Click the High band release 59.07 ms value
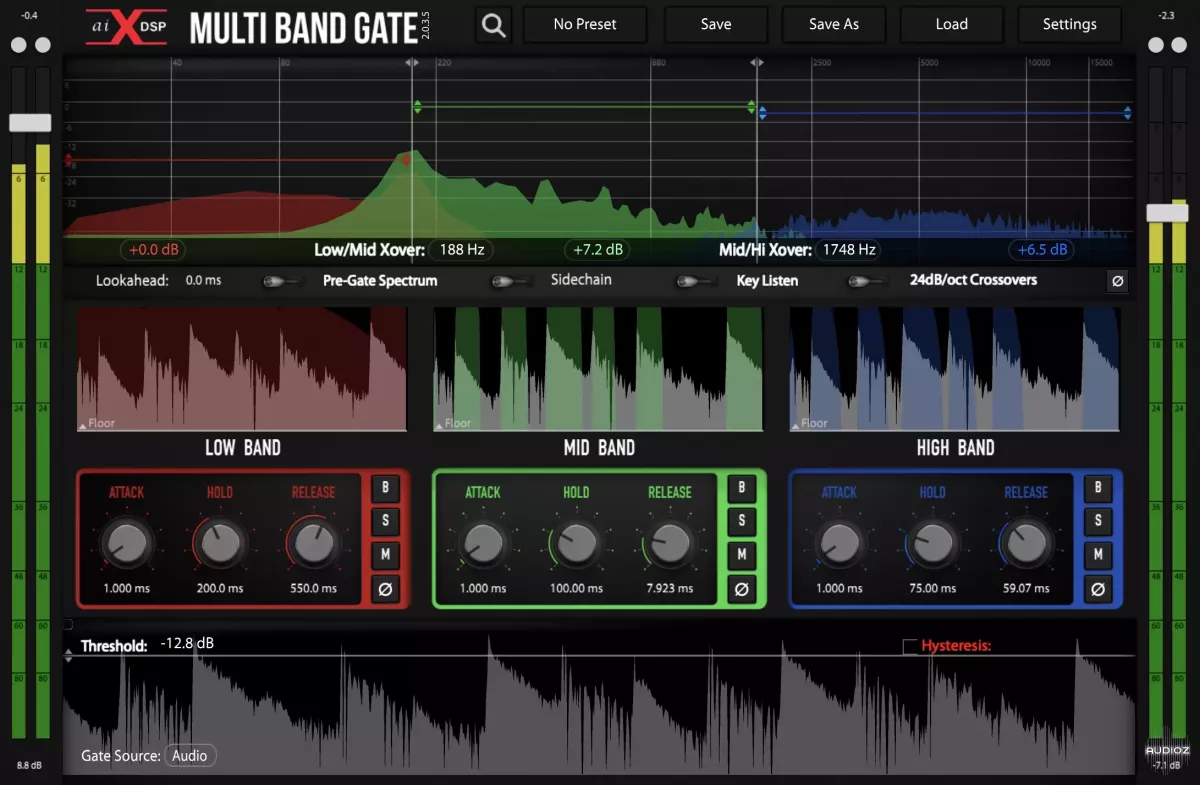 [1026, 589]
